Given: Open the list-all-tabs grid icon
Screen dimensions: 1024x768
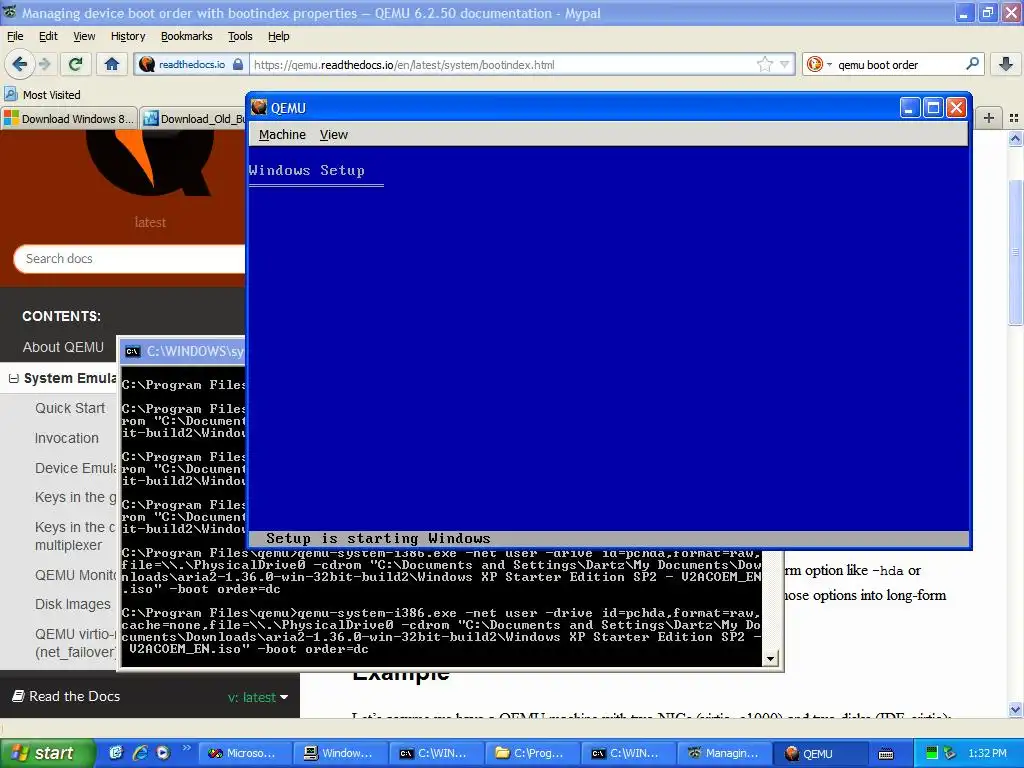Looking at the screenshot, I should (1014, 118).
